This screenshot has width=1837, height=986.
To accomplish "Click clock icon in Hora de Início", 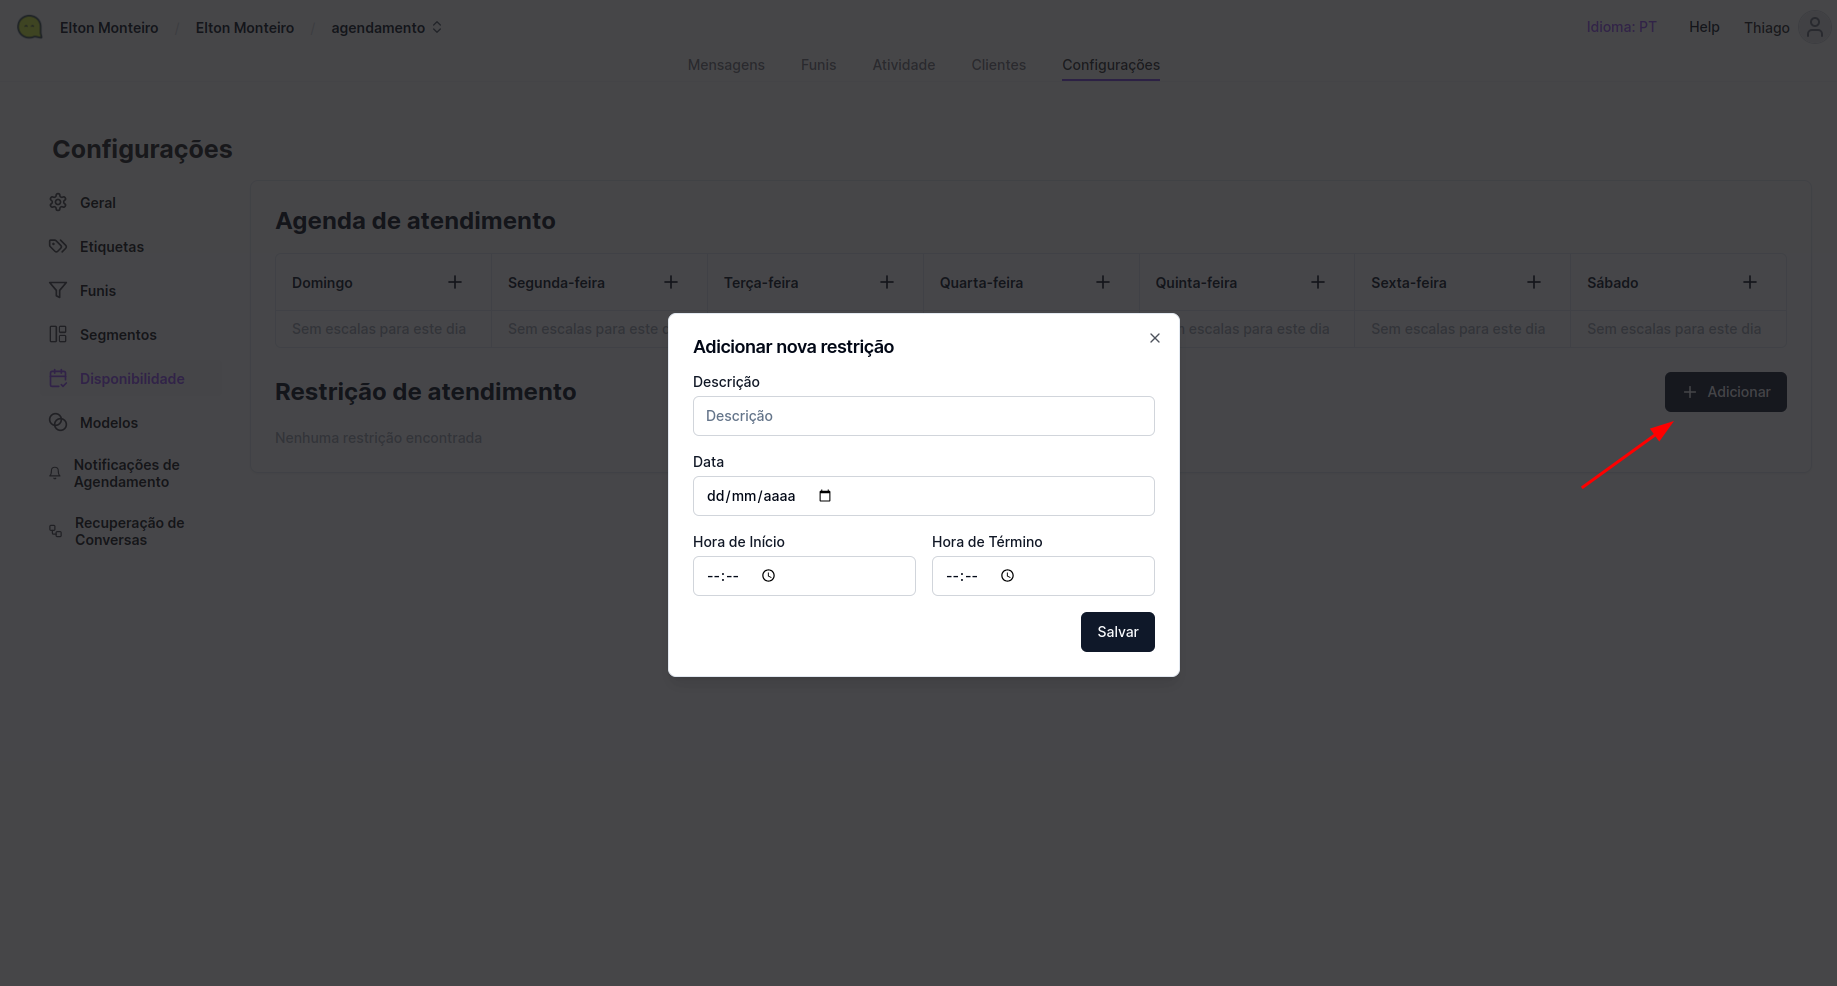I will coord(769,576).
